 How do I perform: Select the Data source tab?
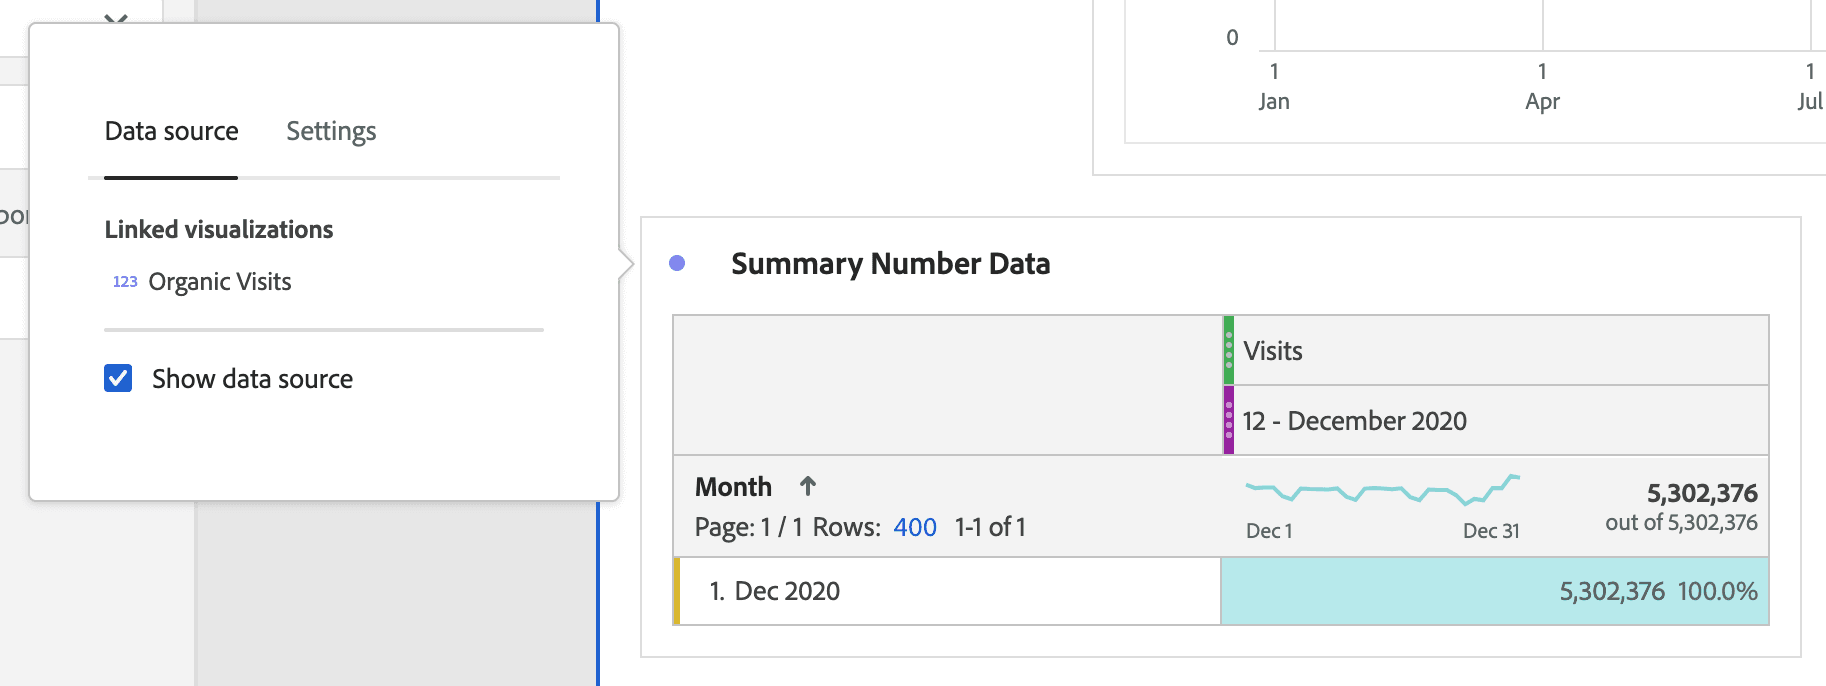(x=171, y=132)
